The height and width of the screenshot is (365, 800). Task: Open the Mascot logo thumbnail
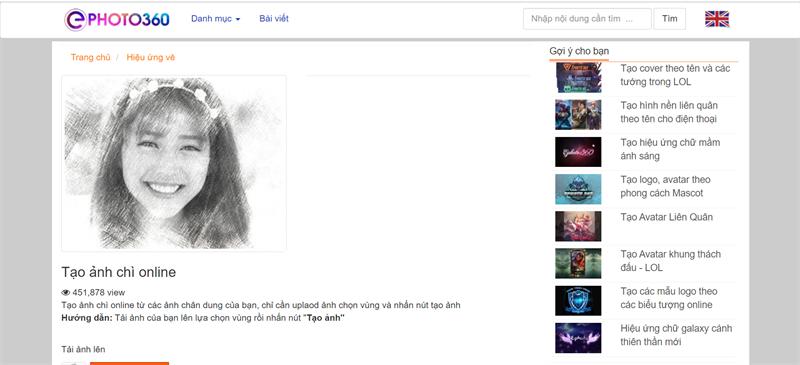(x=578, y=189)
